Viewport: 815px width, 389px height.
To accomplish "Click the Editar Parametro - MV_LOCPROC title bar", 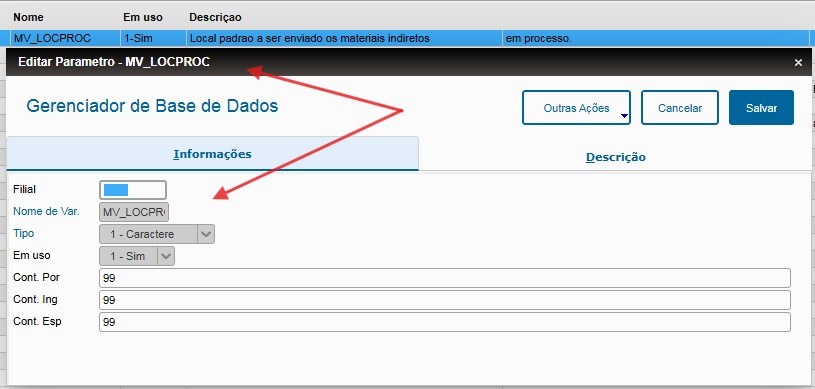I will (x=409, y=62).
